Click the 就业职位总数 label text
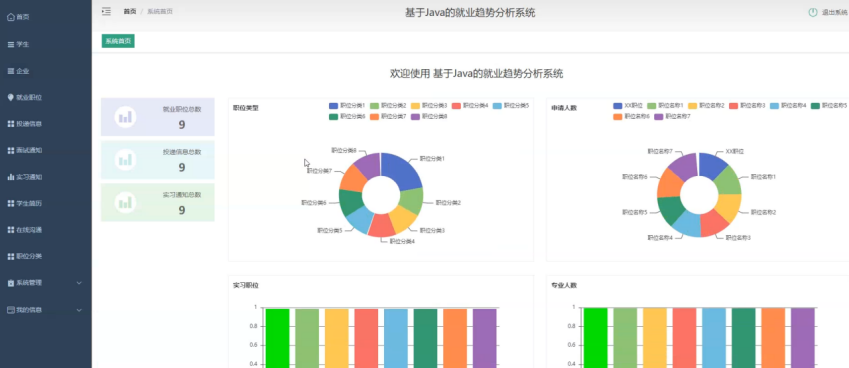 (182, 109)
